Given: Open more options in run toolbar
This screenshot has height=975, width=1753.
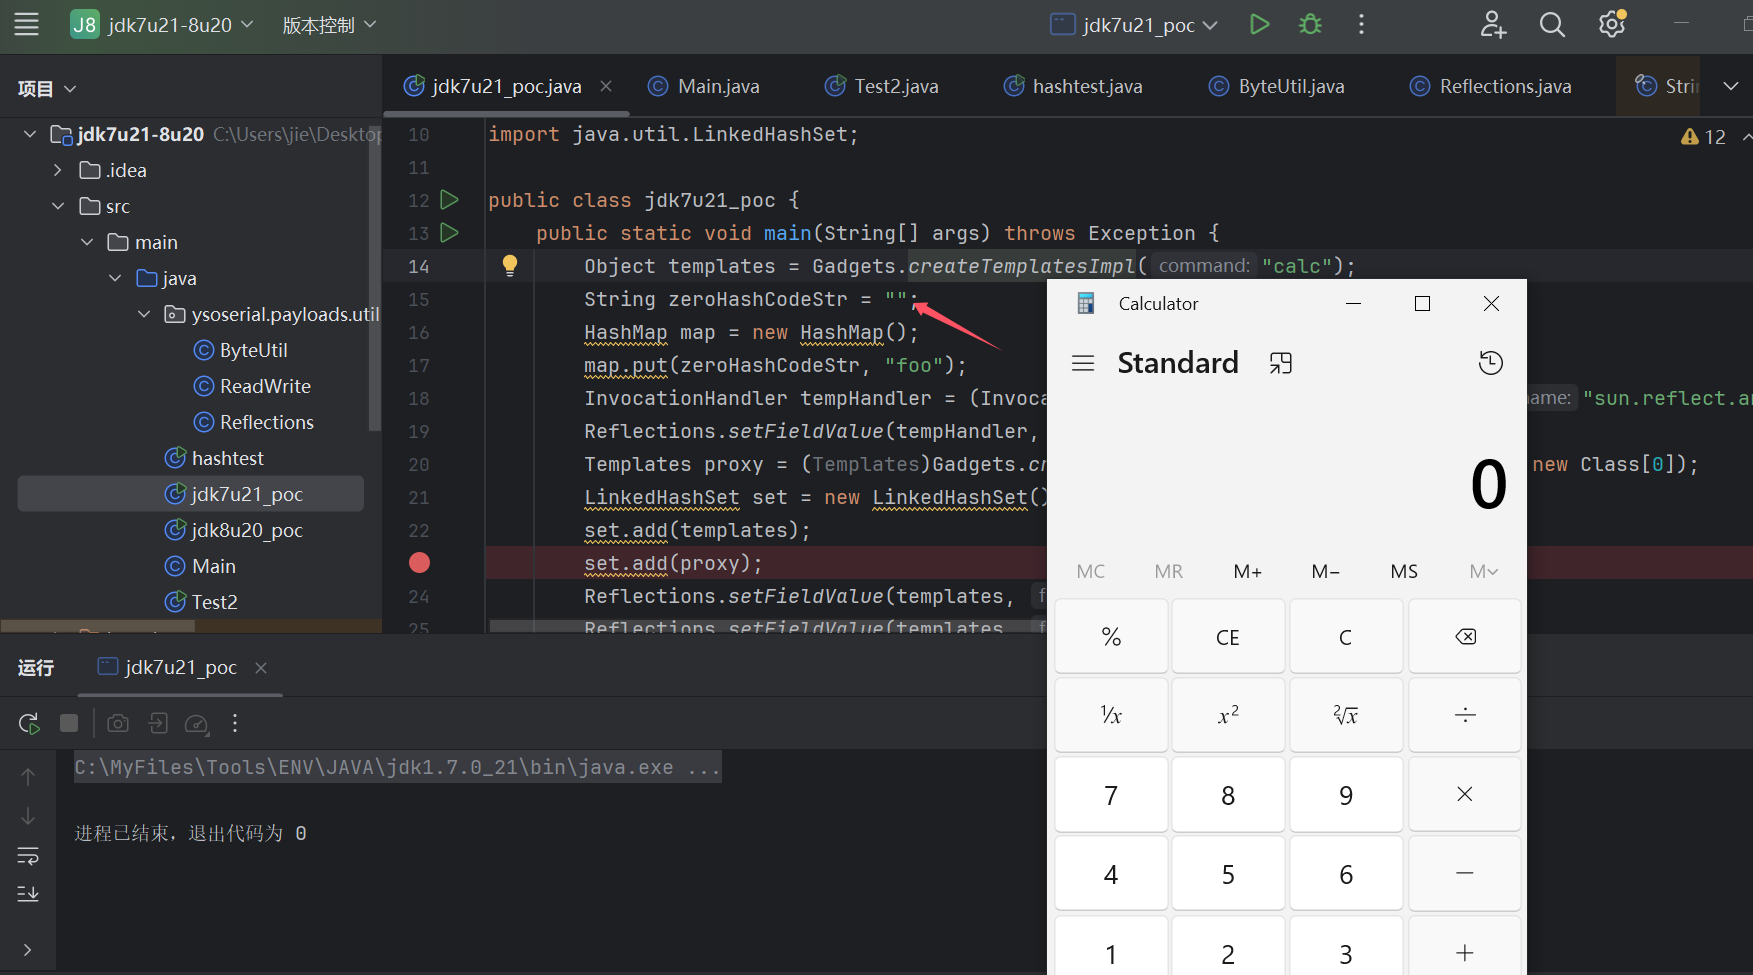Looking at the screenshot, I should [x=235, y=723].
